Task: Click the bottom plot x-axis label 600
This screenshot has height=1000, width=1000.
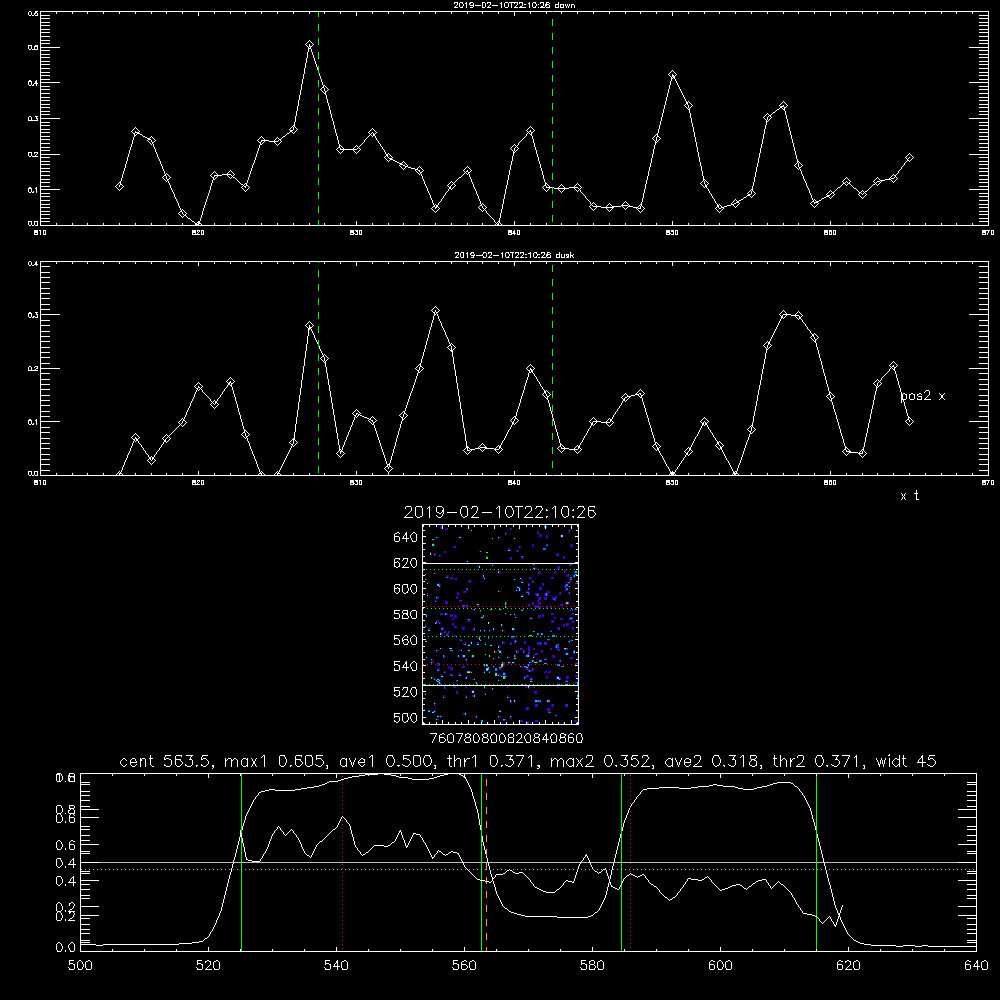Action: point(720,966)
